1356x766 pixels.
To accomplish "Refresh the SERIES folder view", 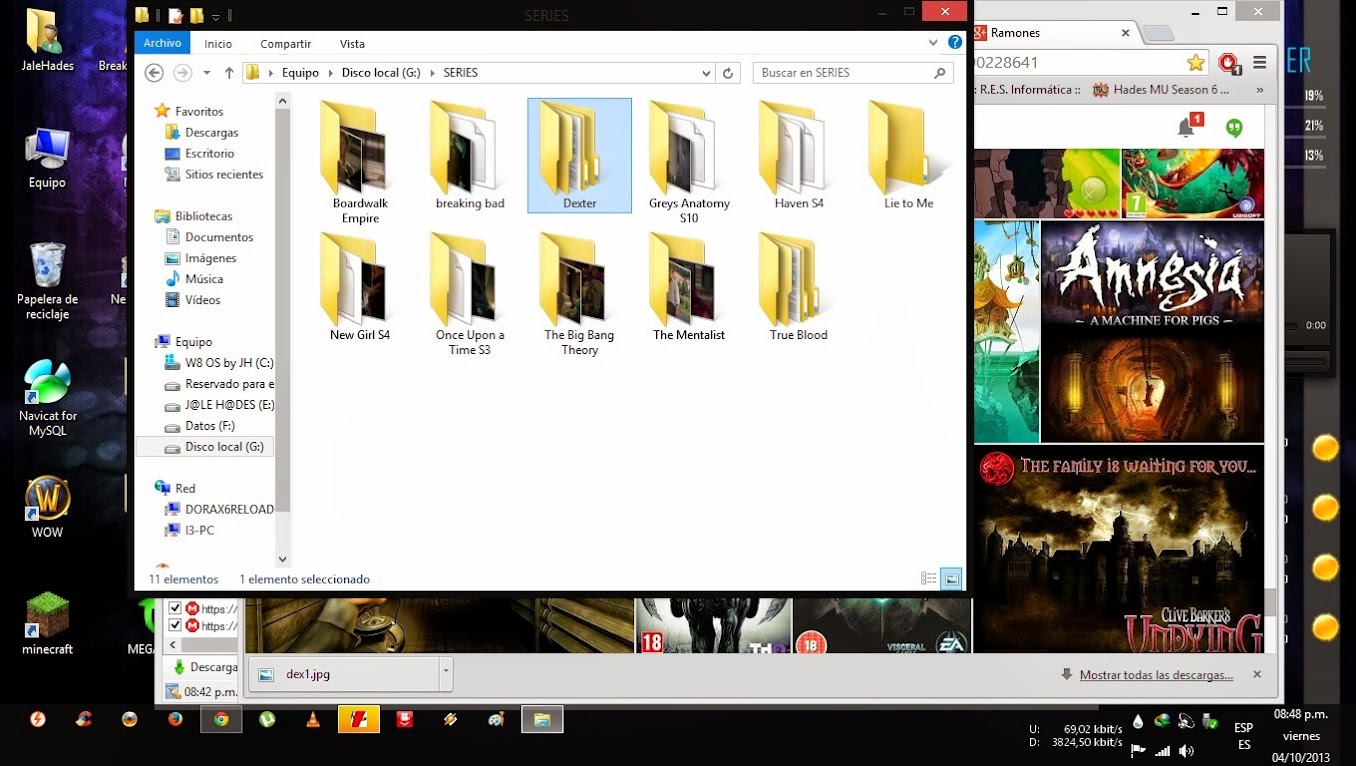I will point(728,73).
